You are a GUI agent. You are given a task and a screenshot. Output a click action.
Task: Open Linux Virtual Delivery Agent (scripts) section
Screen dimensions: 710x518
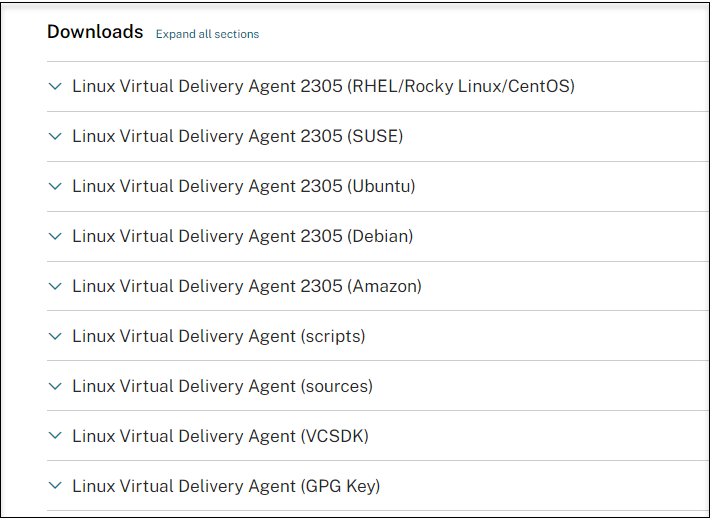pos(218,336)
